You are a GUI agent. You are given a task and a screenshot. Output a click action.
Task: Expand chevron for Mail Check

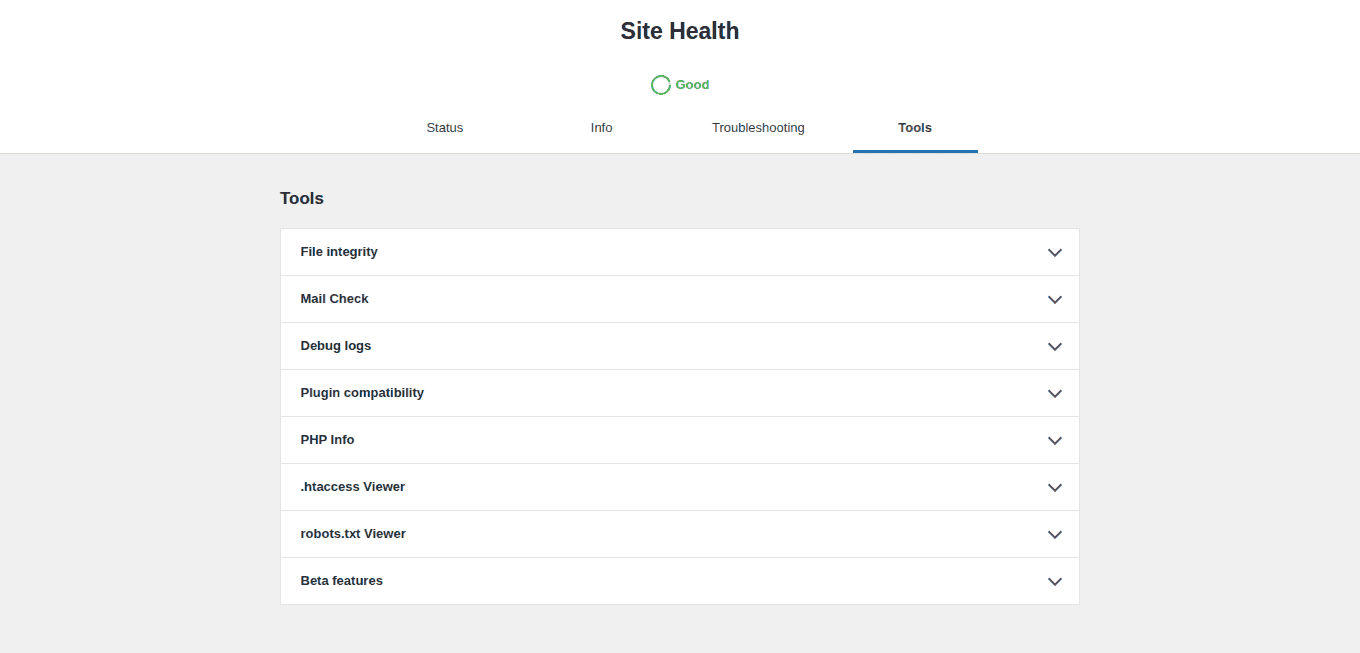(x=1054, y=300)
